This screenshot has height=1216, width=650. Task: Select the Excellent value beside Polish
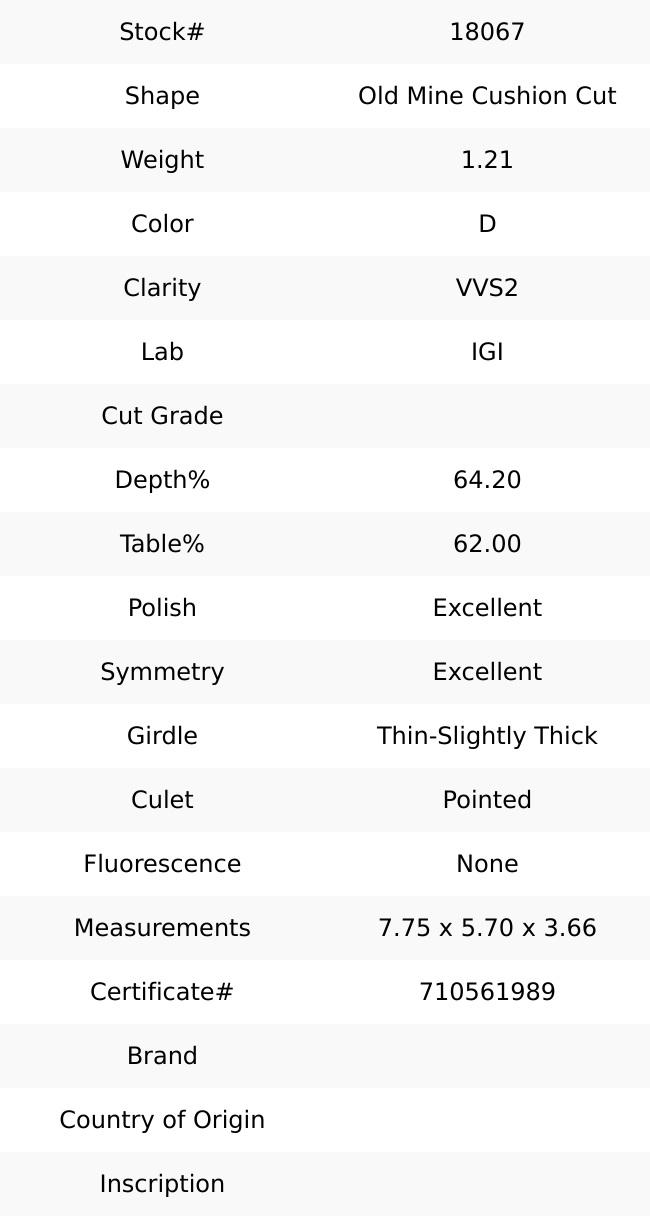pyautogui.click(x=487, y=608)
